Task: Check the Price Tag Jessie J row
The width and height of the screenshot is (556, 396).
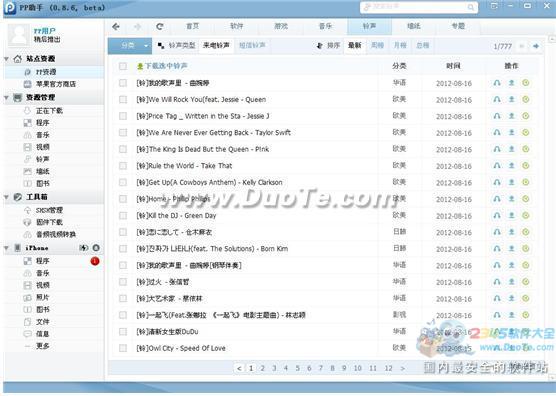Action: point(123,116)
